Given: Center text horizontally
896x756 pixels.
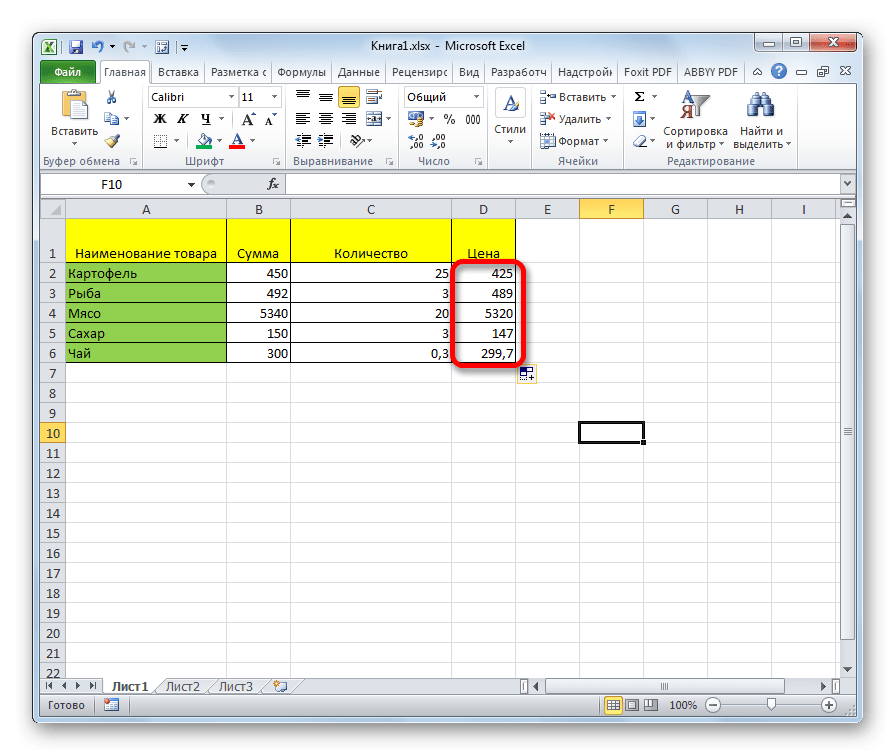Looking at the screenshot, I should 326,119.
